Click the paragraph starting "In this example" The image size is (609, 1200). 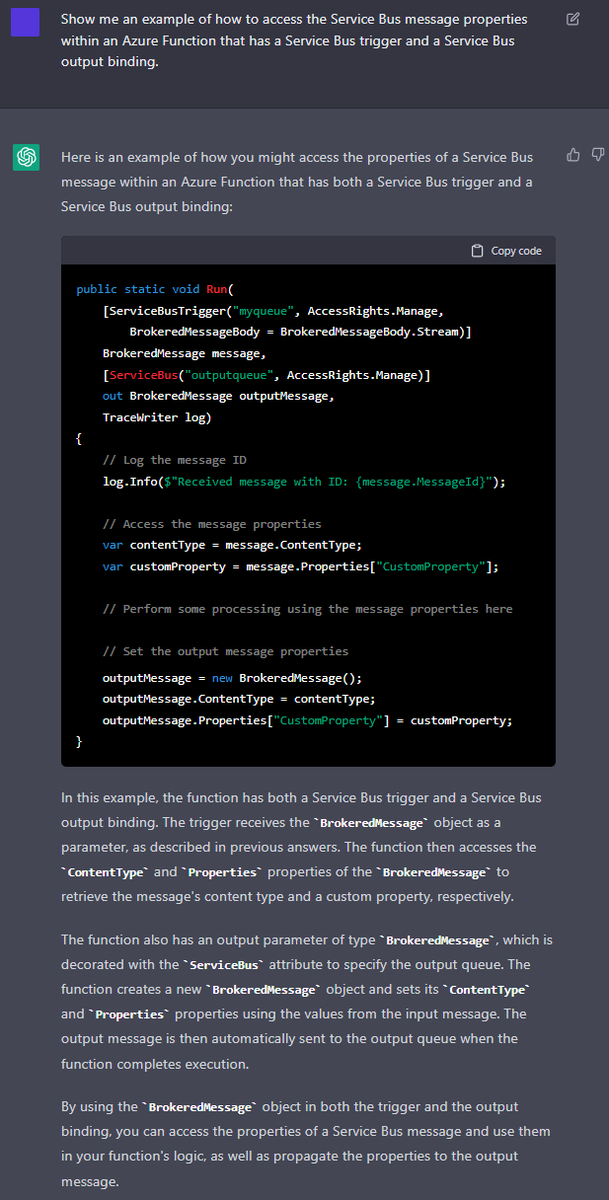[x=301, y=847]
